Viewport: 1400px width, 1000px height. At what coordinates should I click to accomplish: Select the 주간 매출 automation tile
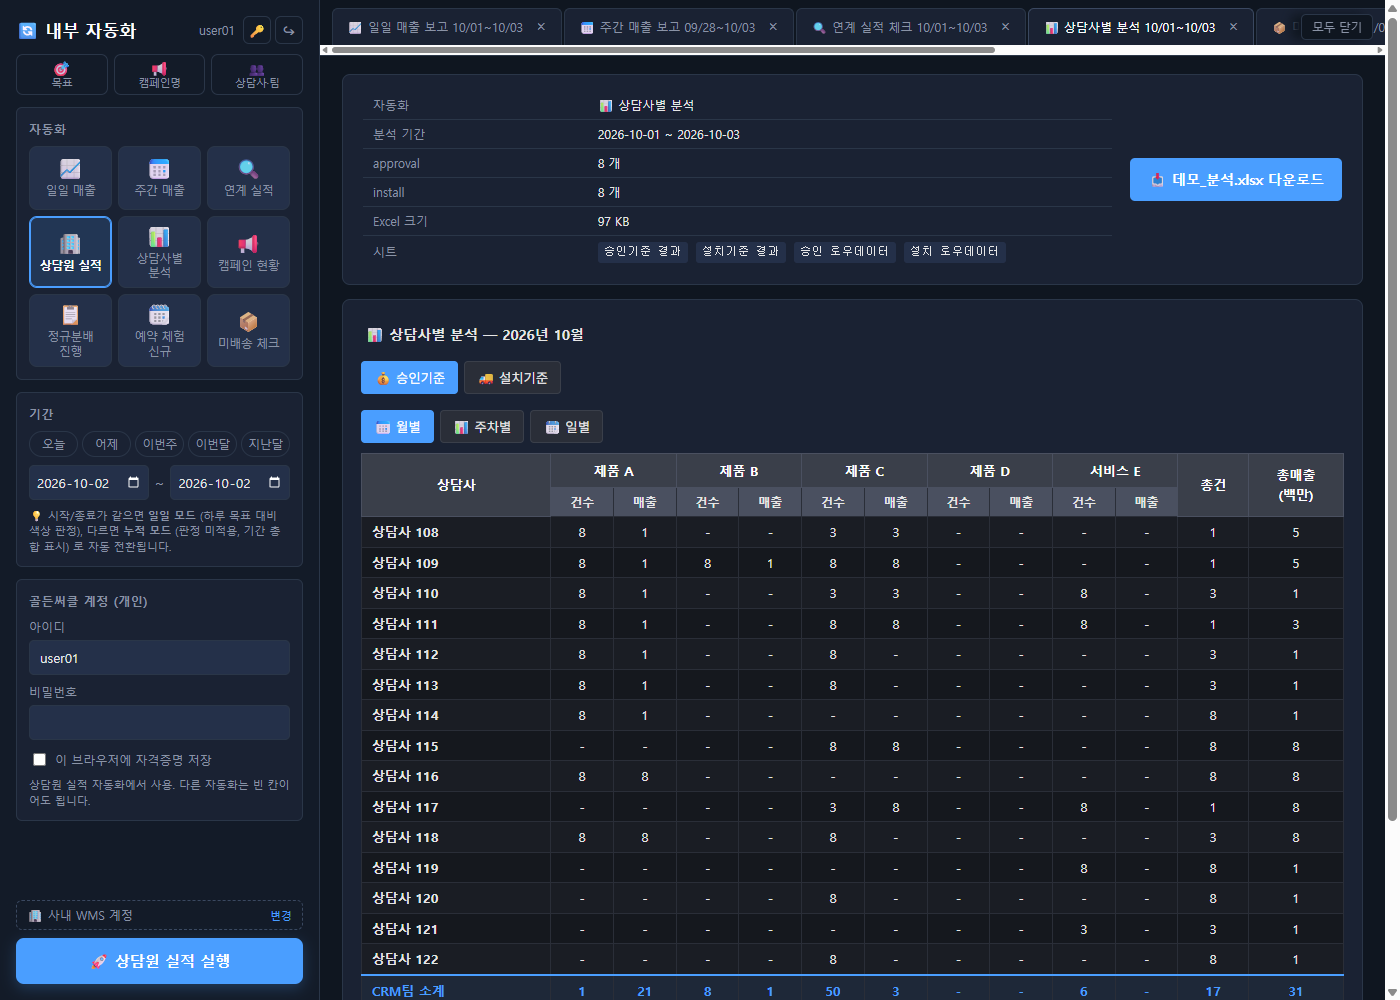(x=159, y=178)
